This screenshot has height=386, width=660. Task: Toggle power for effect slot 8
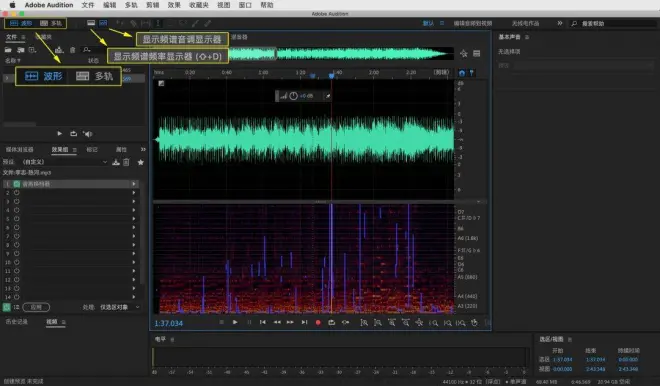(17, 245)
